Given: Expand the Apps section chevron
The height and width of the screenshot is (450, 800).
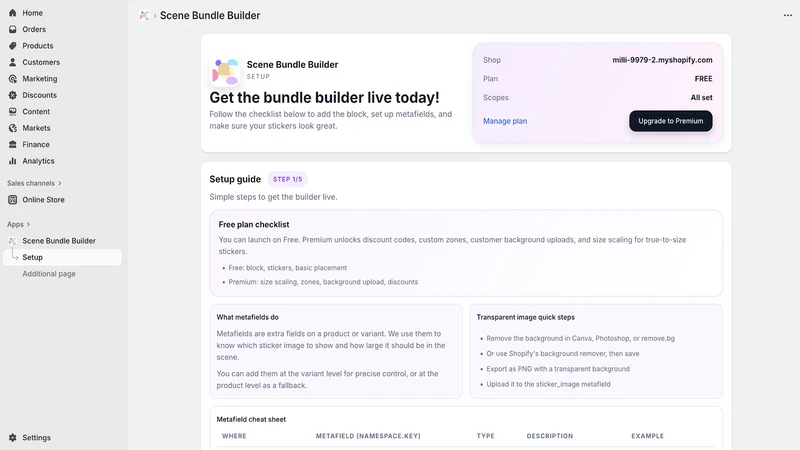Looking at the screenshot, I should pyautogui.click(x=29, y=224).
